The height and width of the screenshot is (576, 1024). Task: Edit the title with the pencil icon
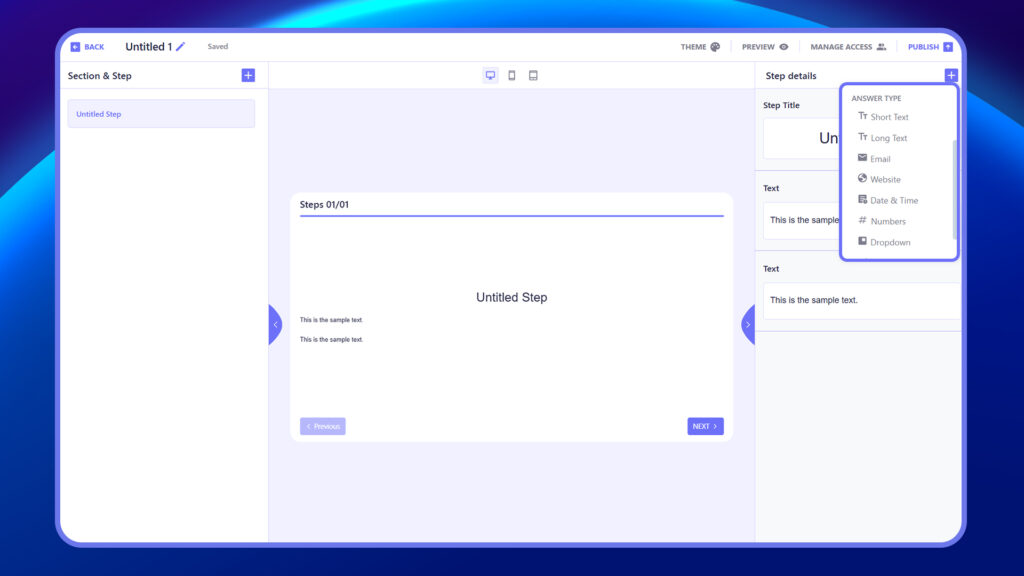[x=181, y=46]
